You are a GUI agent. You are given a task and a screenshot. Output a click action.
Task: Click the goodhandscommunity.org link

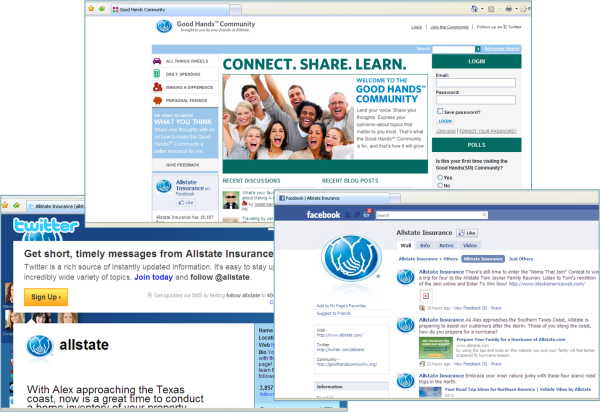pyautogui.click(x=347, y=364)
